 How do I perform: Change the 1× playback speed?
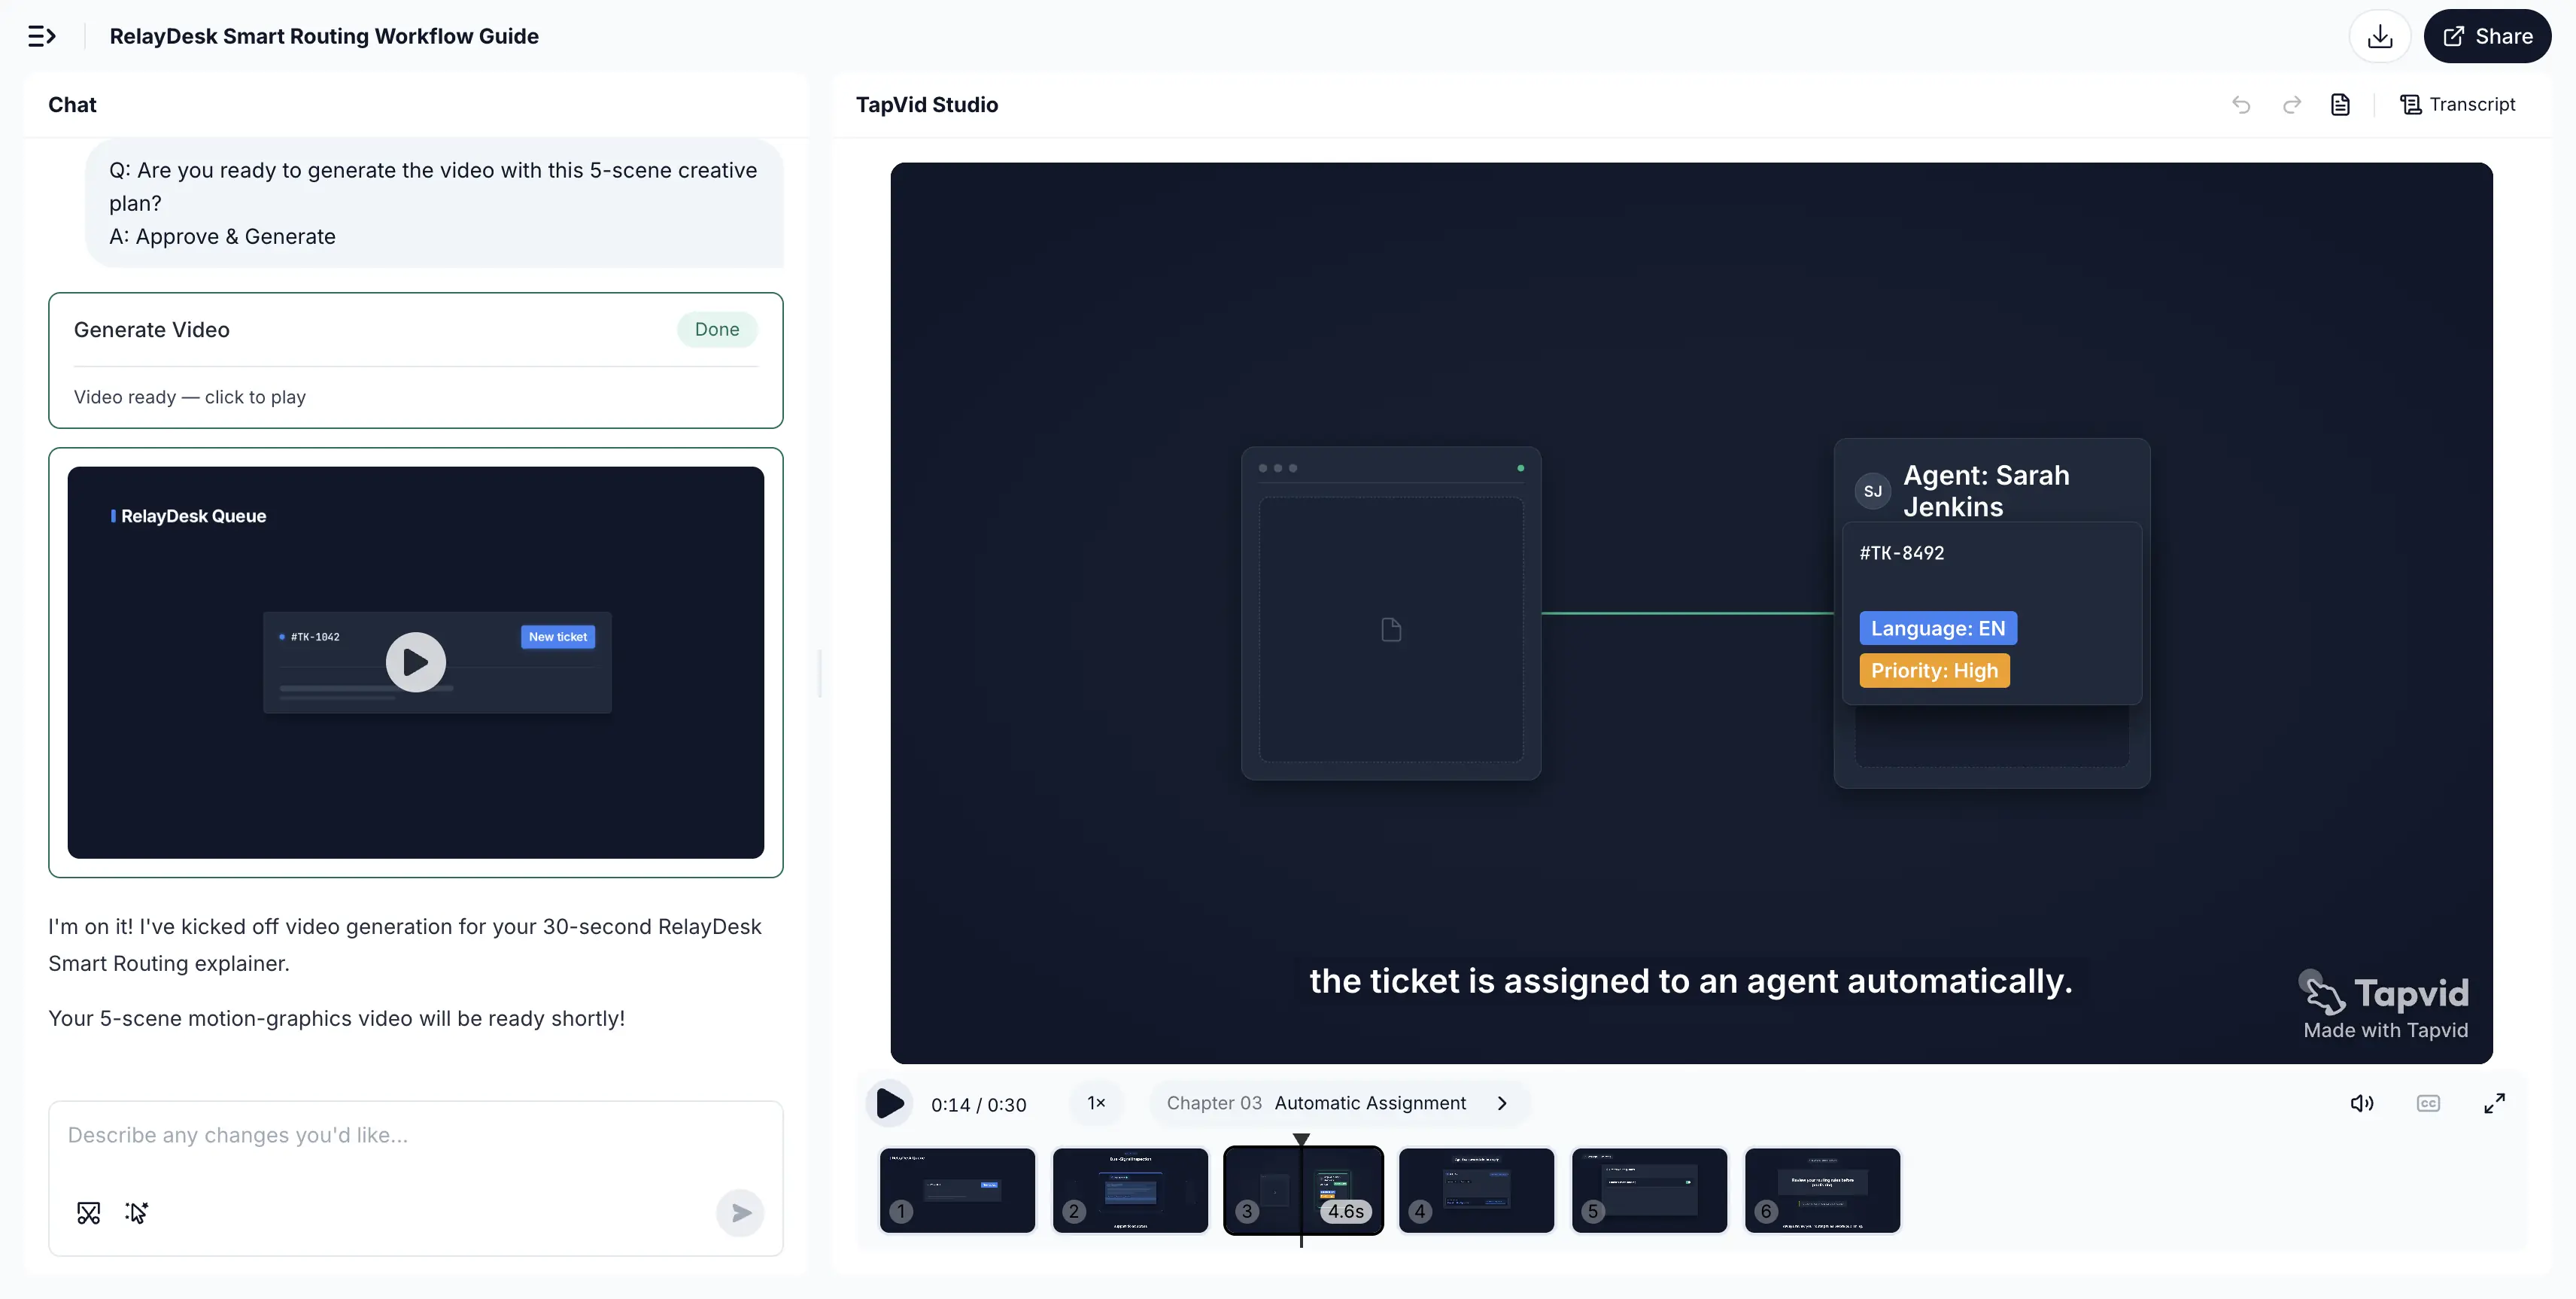tap(1096, 1103)
